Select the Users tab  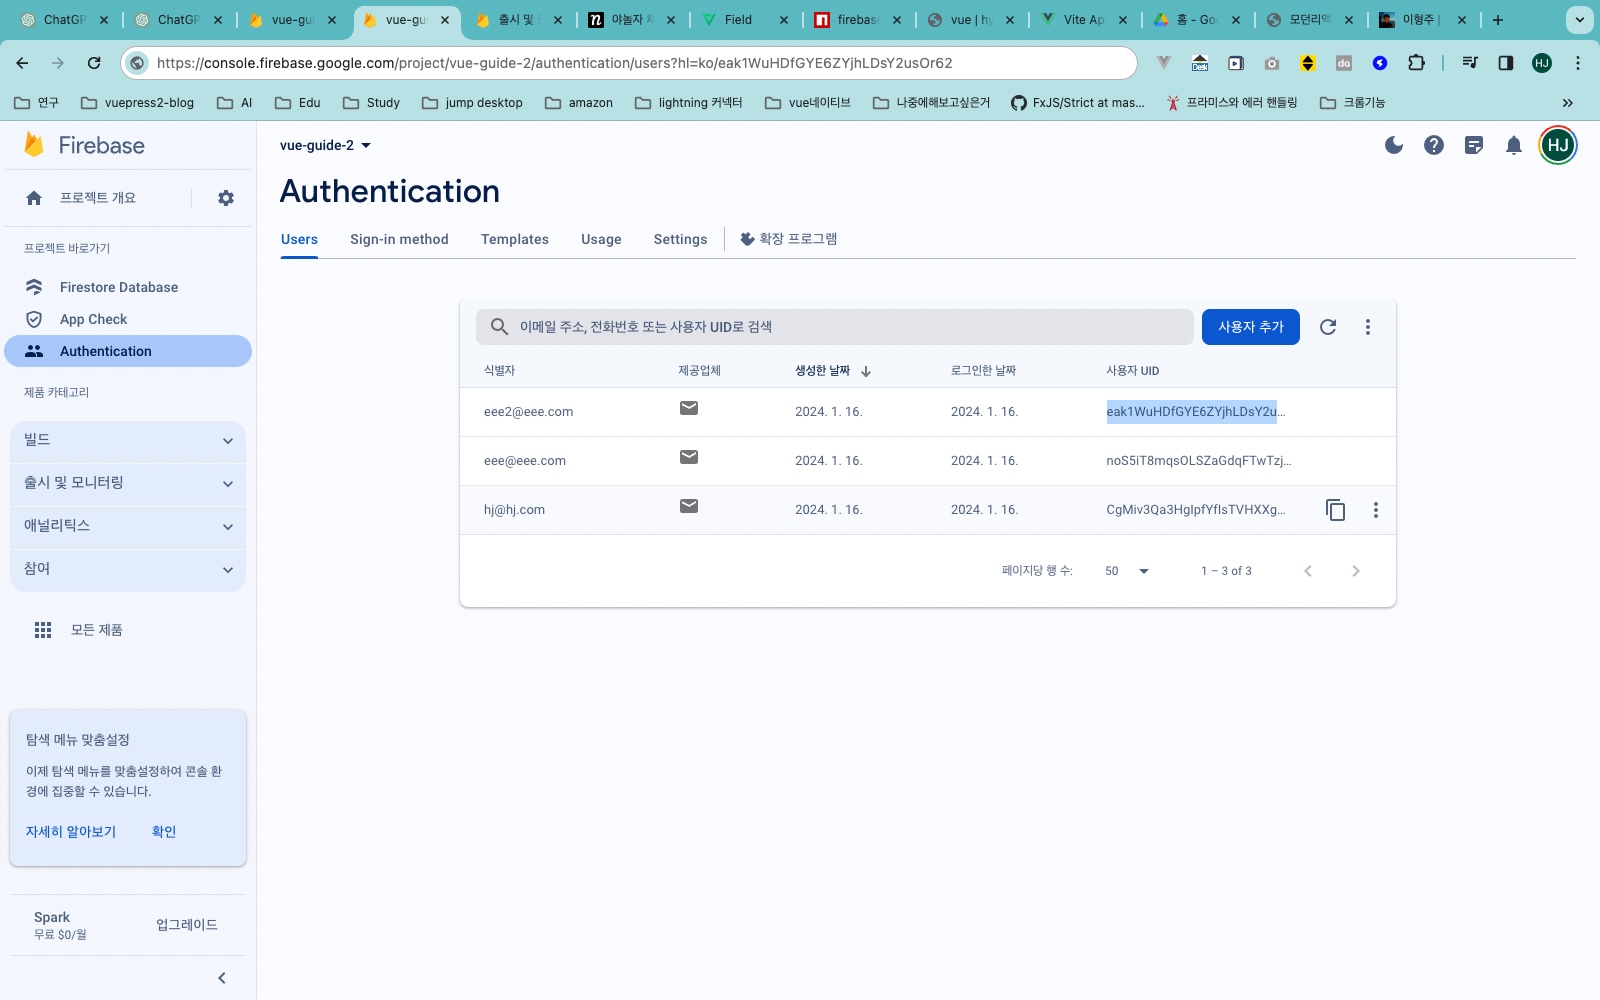pos(299,240)
